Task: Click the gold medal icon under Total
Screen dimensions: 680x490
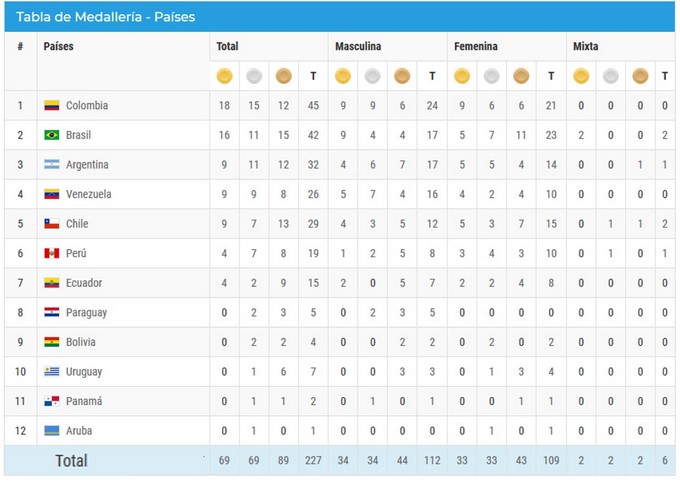Action: 224,76
